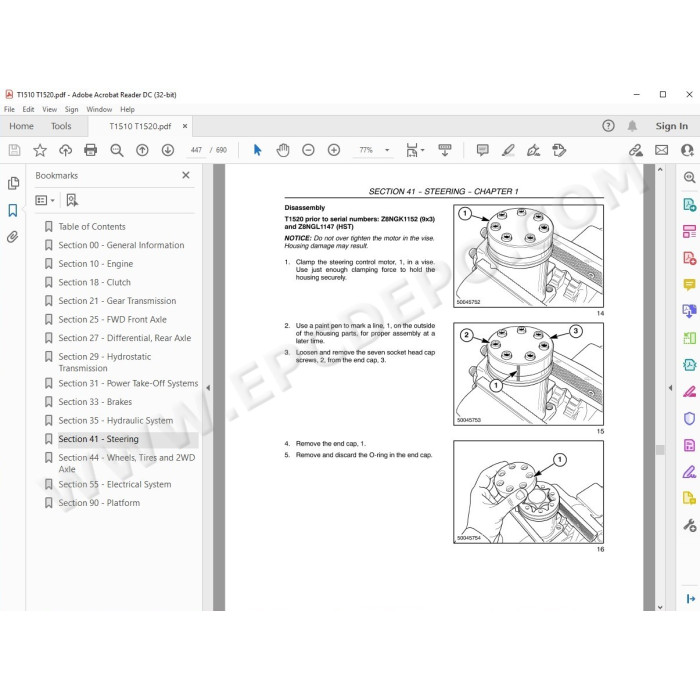Activate the Hand pan tool
This screenshot has height=700, width=700.
coord(283,150)
